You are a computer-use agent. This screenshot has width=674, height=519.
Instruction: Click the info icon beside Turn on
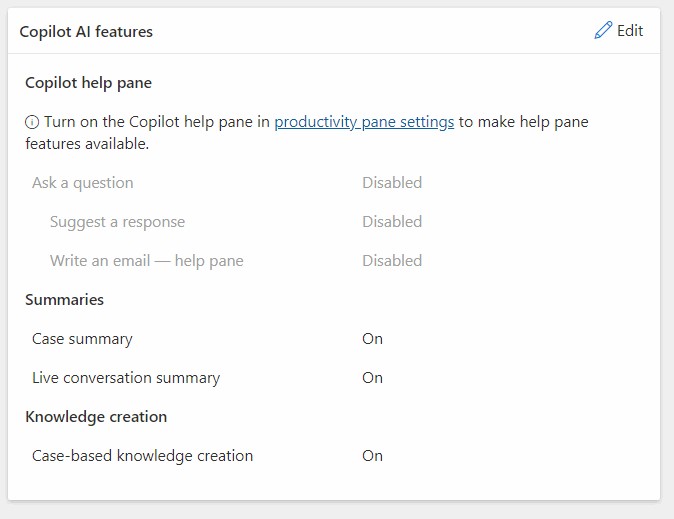[x=32, y=122]
